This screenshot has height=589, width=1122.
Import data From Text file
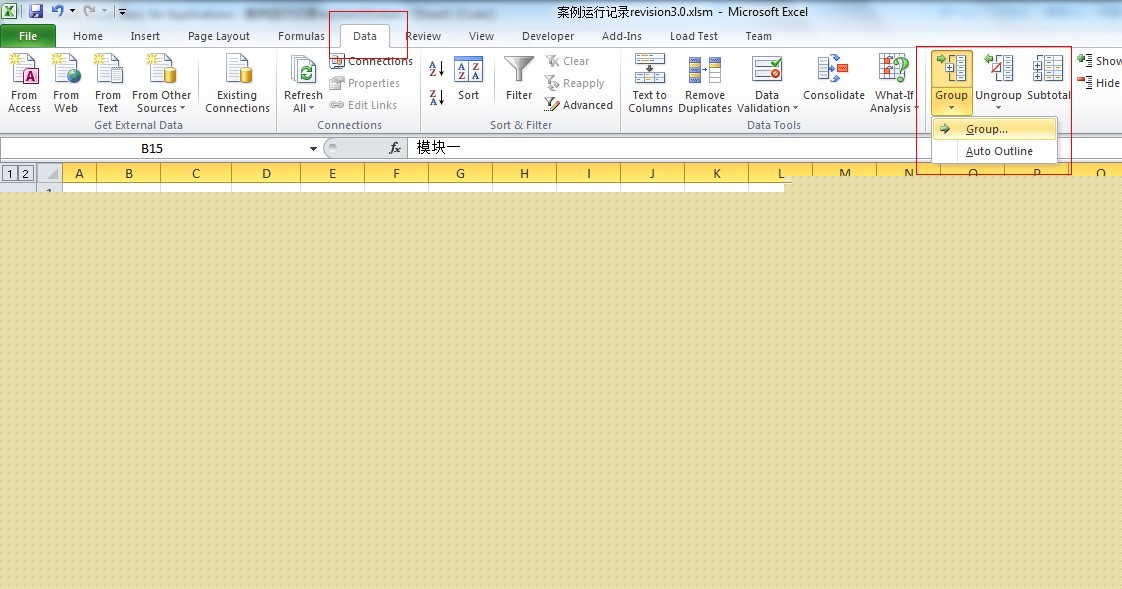[x=108, y=83]
